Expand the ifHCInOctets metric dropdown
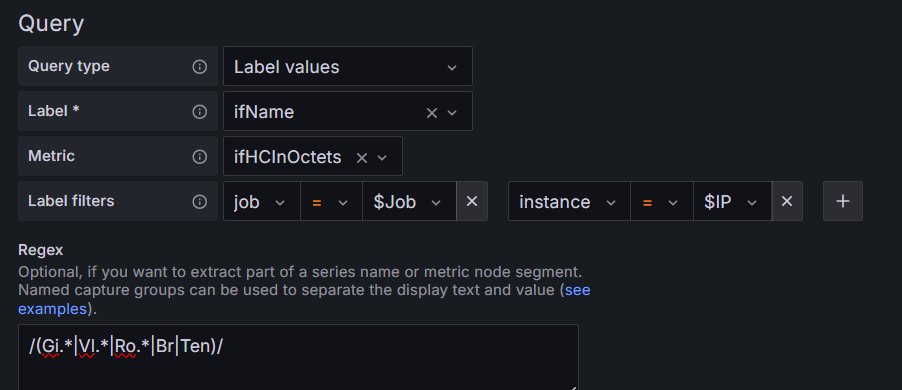The height and width of the screenshot is (390, 902). pos(382,158)
